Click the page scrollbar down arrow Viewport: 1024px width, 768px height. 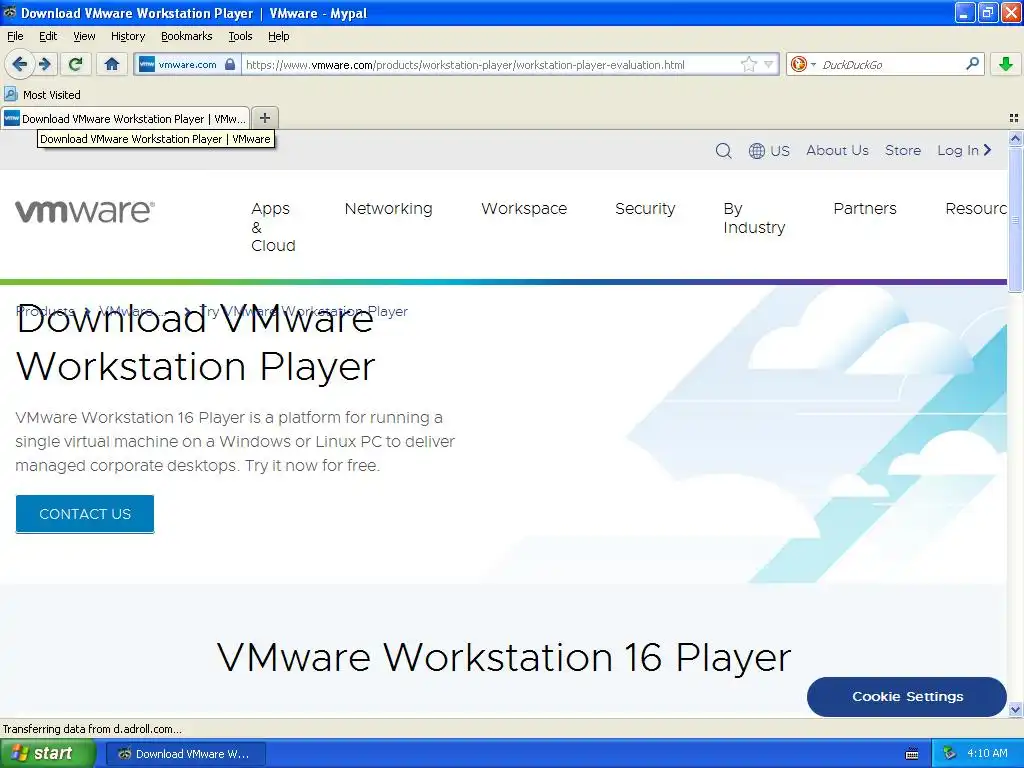pos(1015,709)
